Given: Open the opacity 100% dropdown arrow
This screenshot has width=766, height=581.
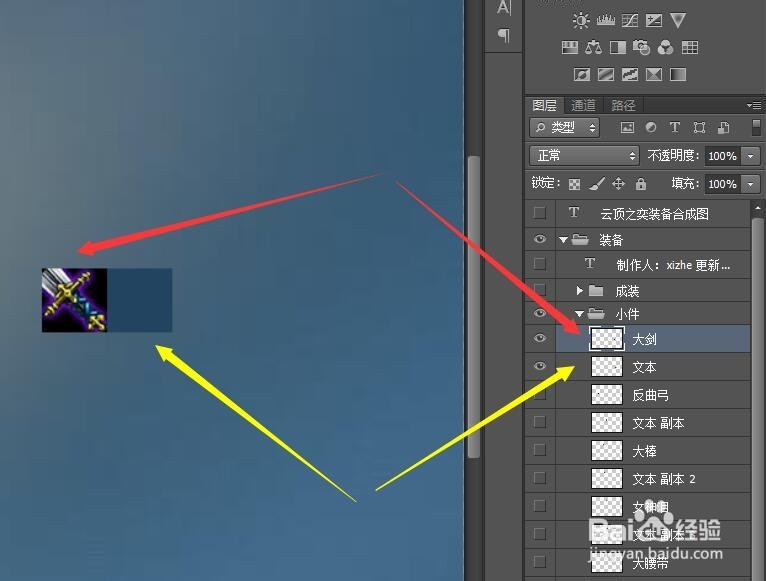Looking at the screenshot, I should 751,156.
